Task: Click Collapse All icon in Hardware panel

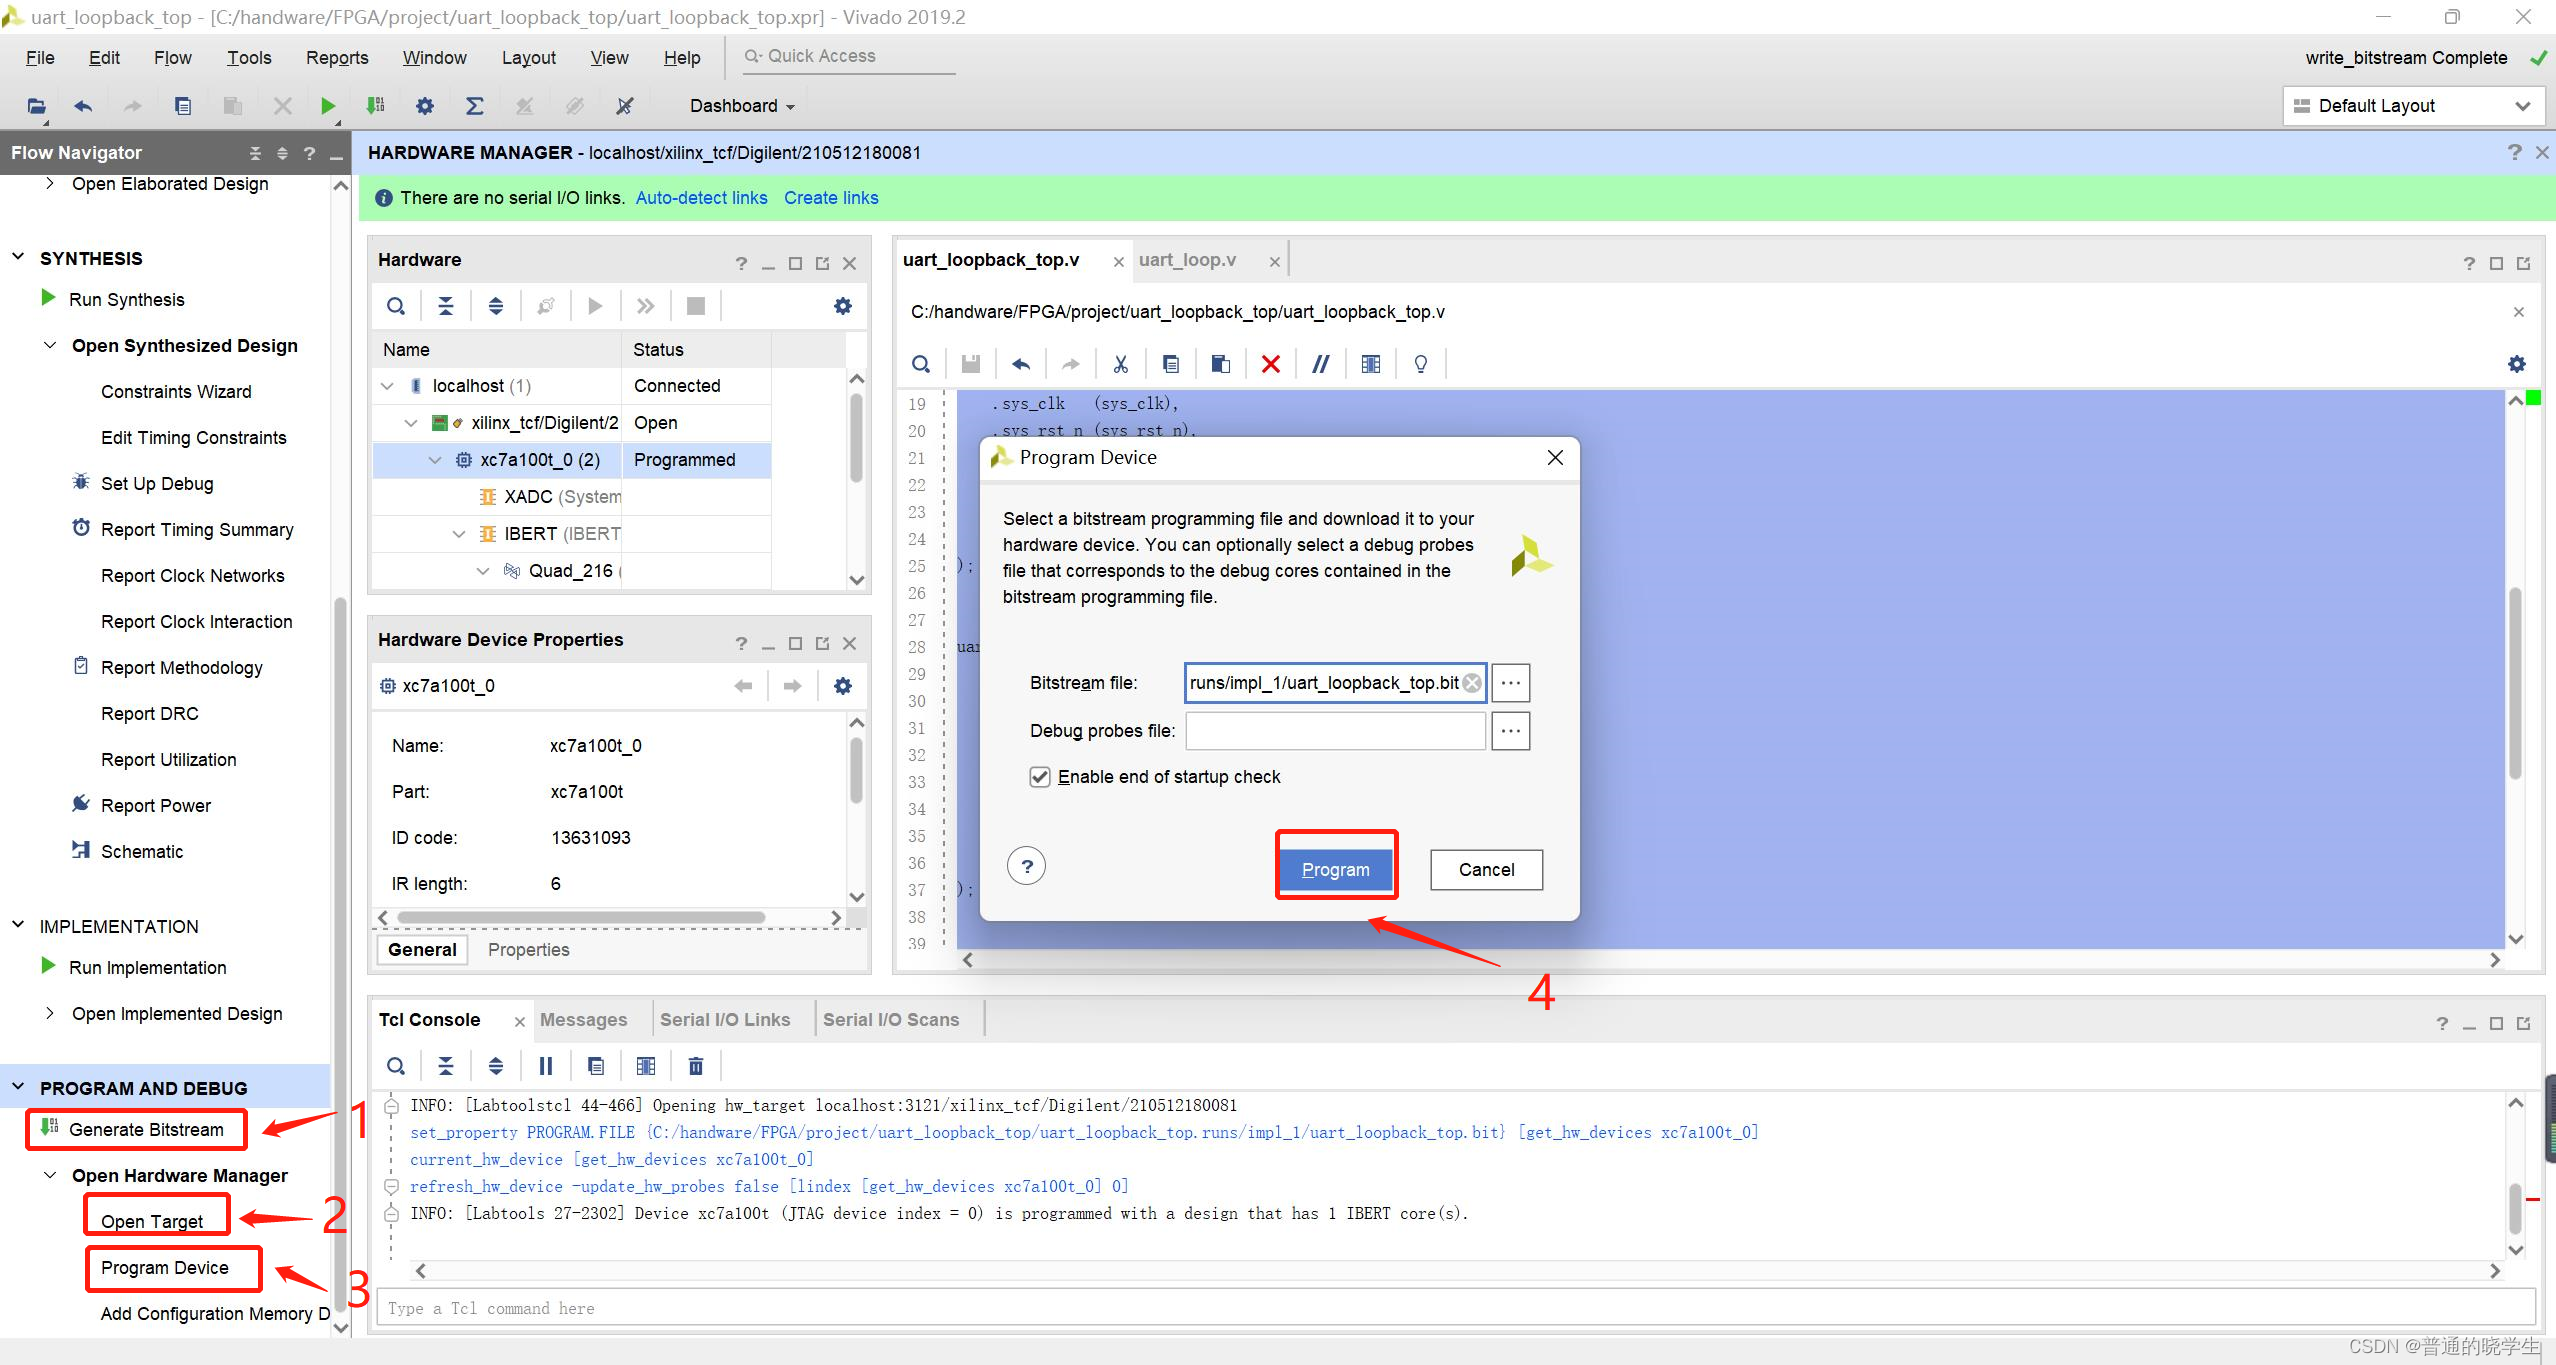Action: tap(446, 306)
